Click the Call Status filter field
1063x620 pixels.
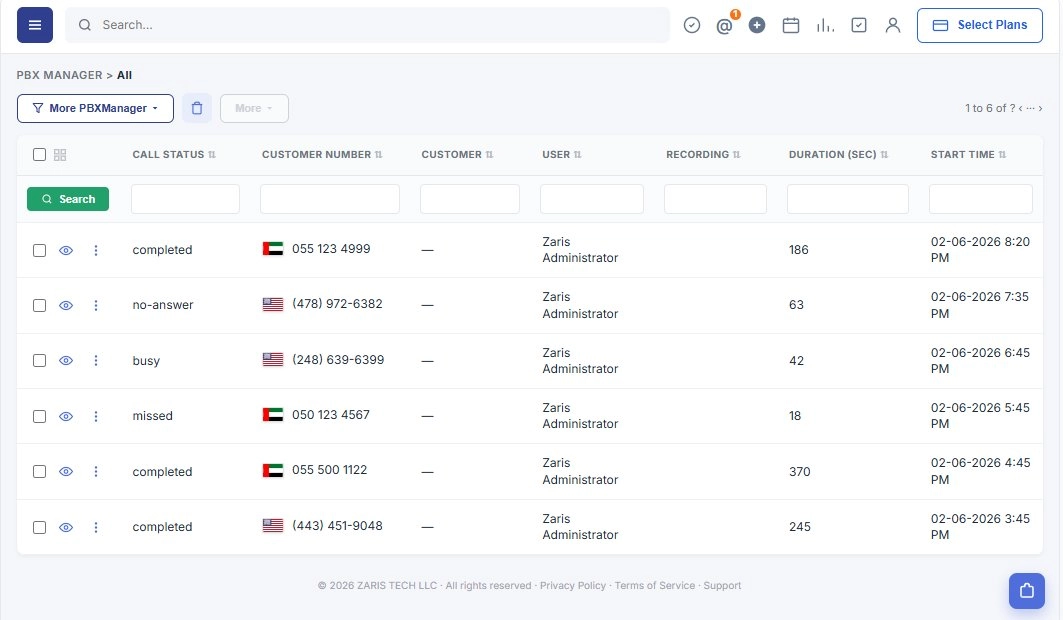185,199
